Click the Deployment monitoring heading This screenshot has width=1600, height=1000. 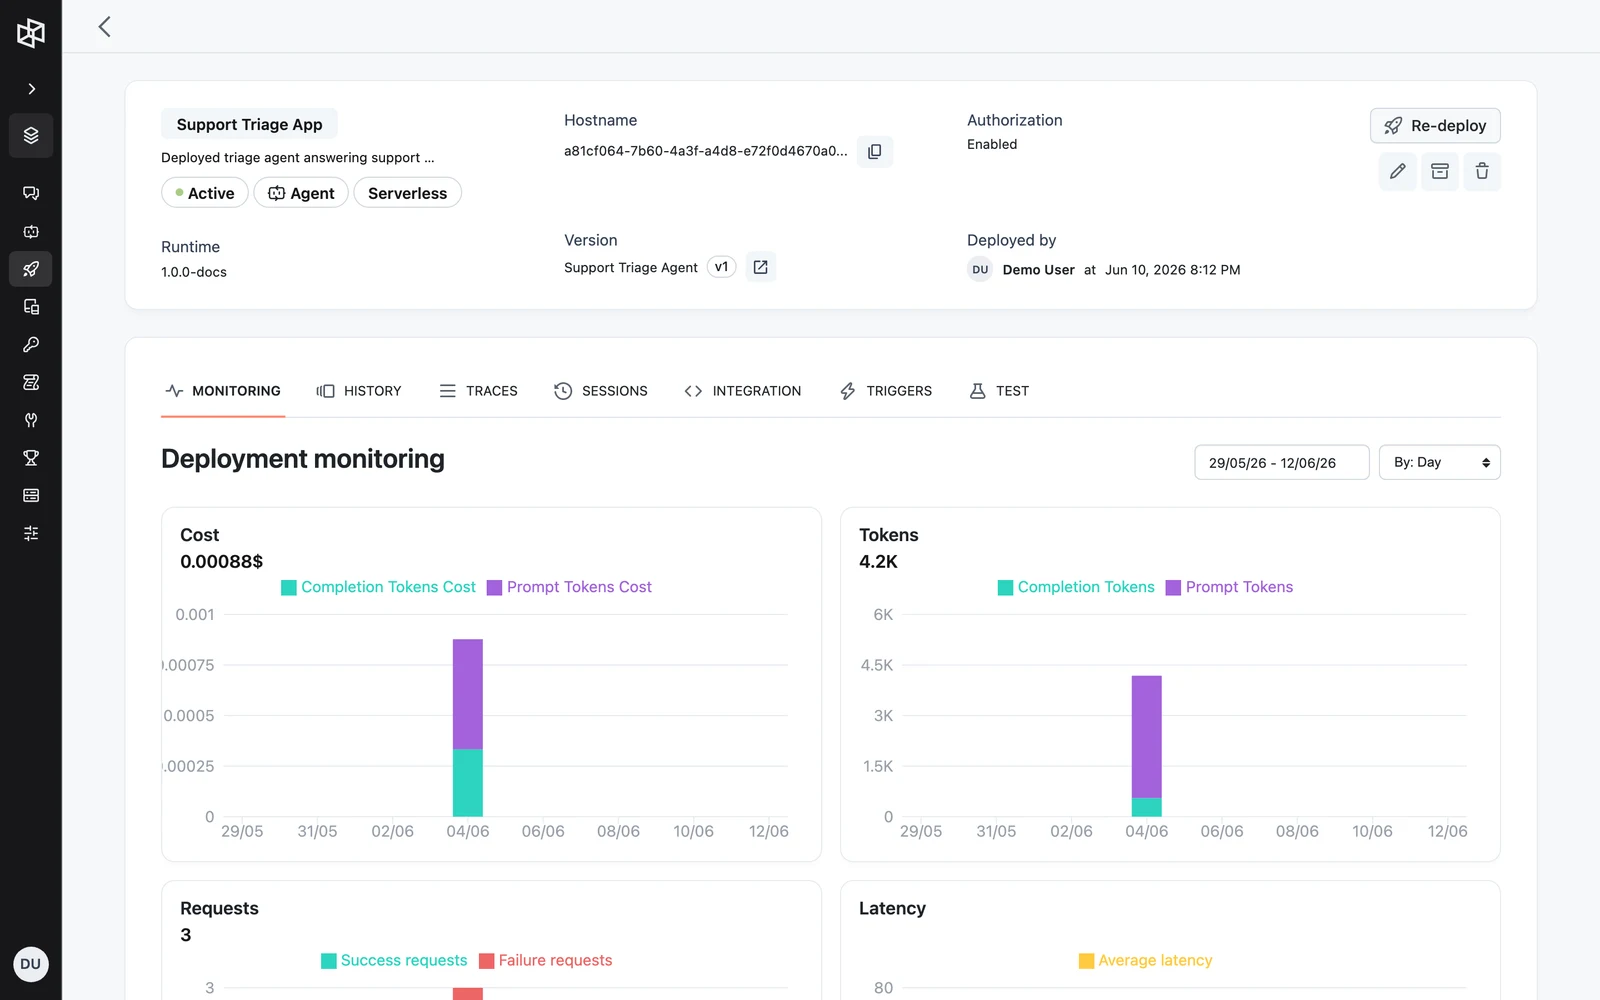coord(303,459)
